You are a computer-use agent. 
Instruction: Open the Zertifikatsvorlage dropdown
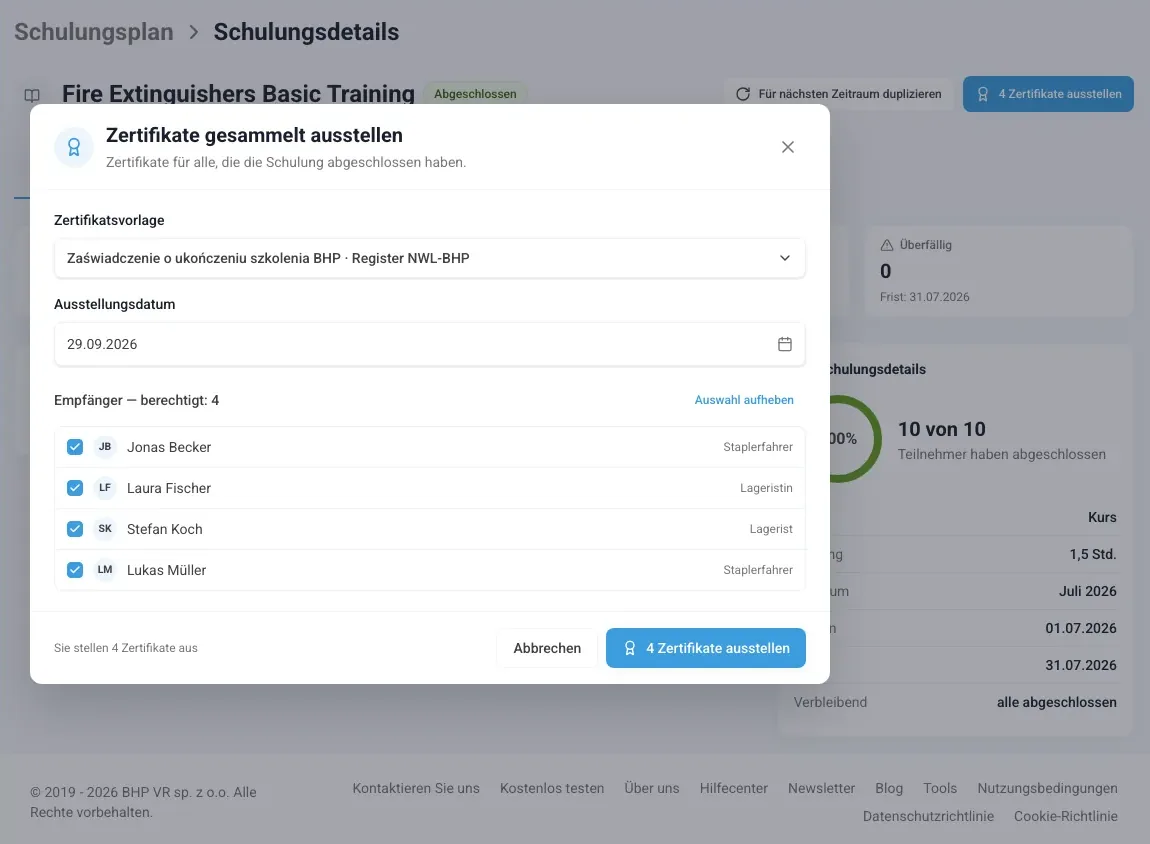pyautogui.click(x=430, y=258)
